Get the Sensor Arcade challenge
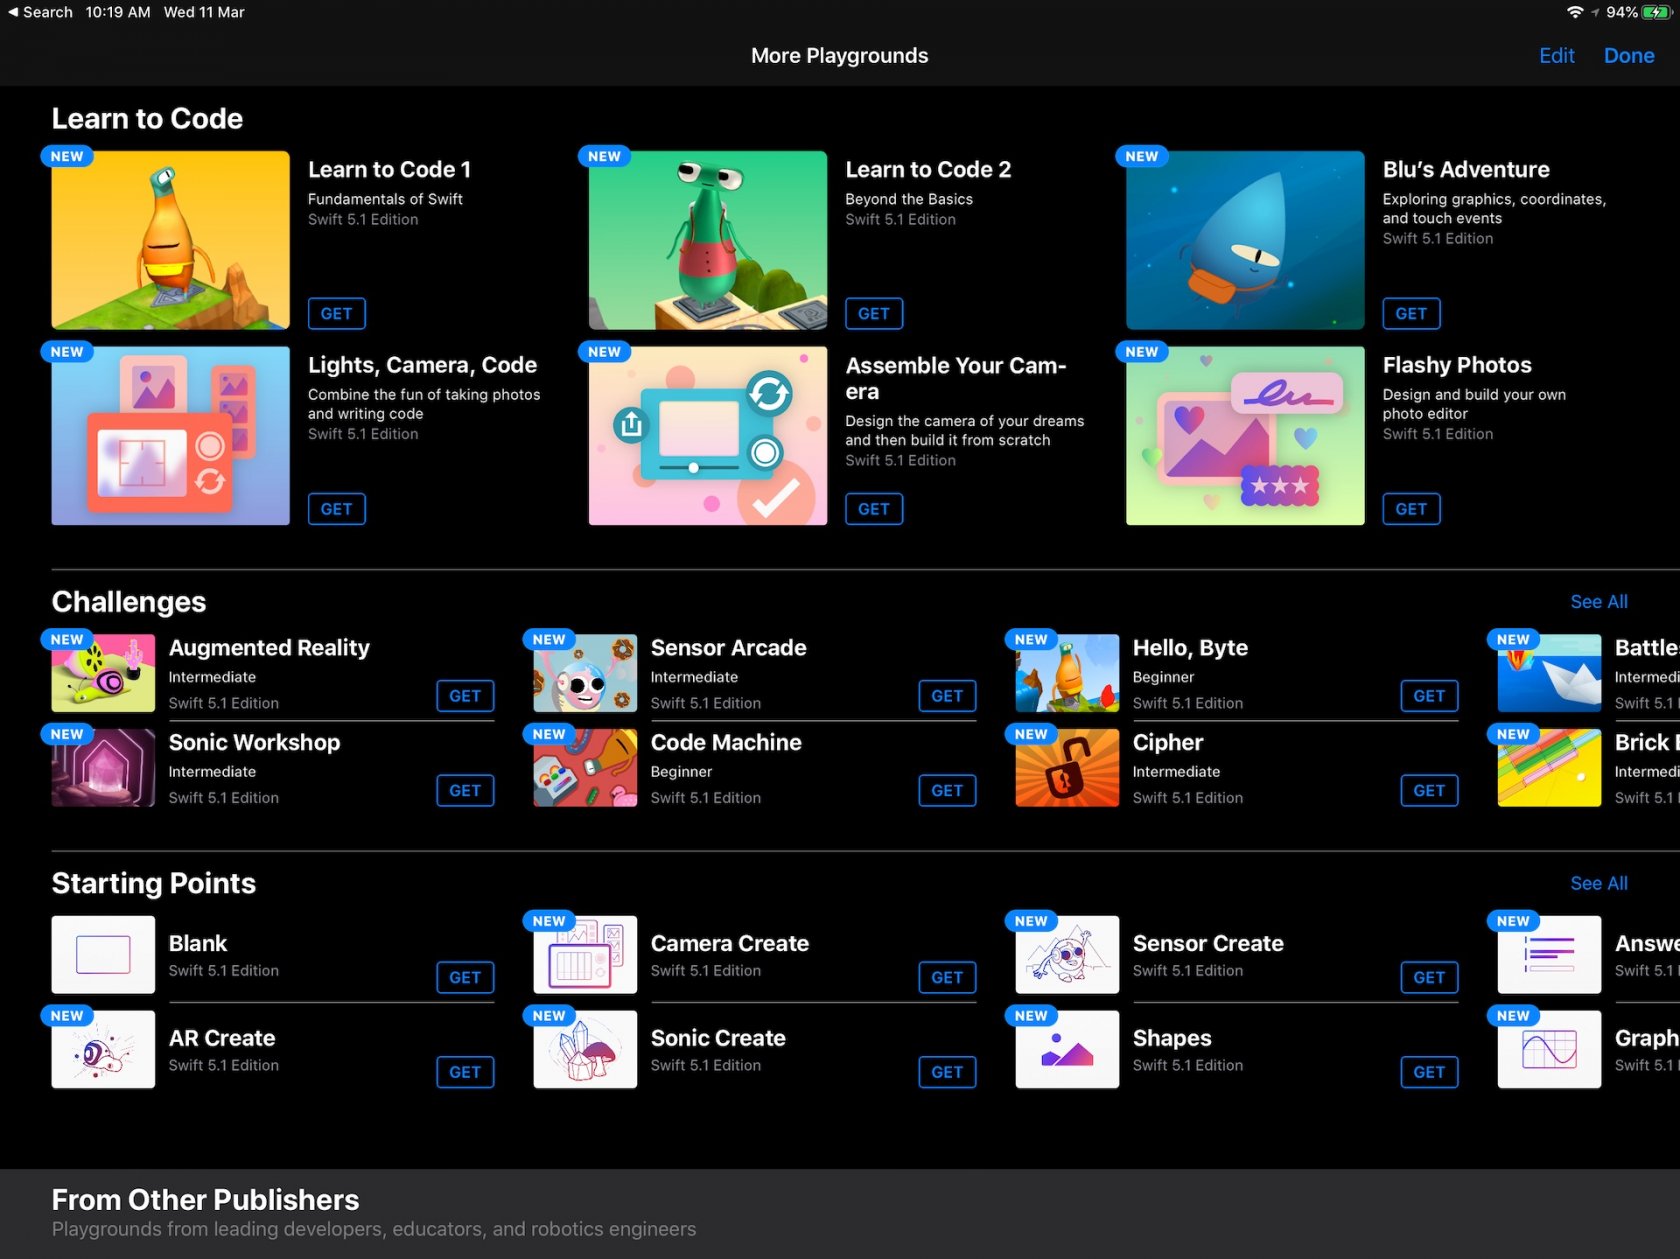Viewport: 1680px width, 1259px height. tap(946, 696)
